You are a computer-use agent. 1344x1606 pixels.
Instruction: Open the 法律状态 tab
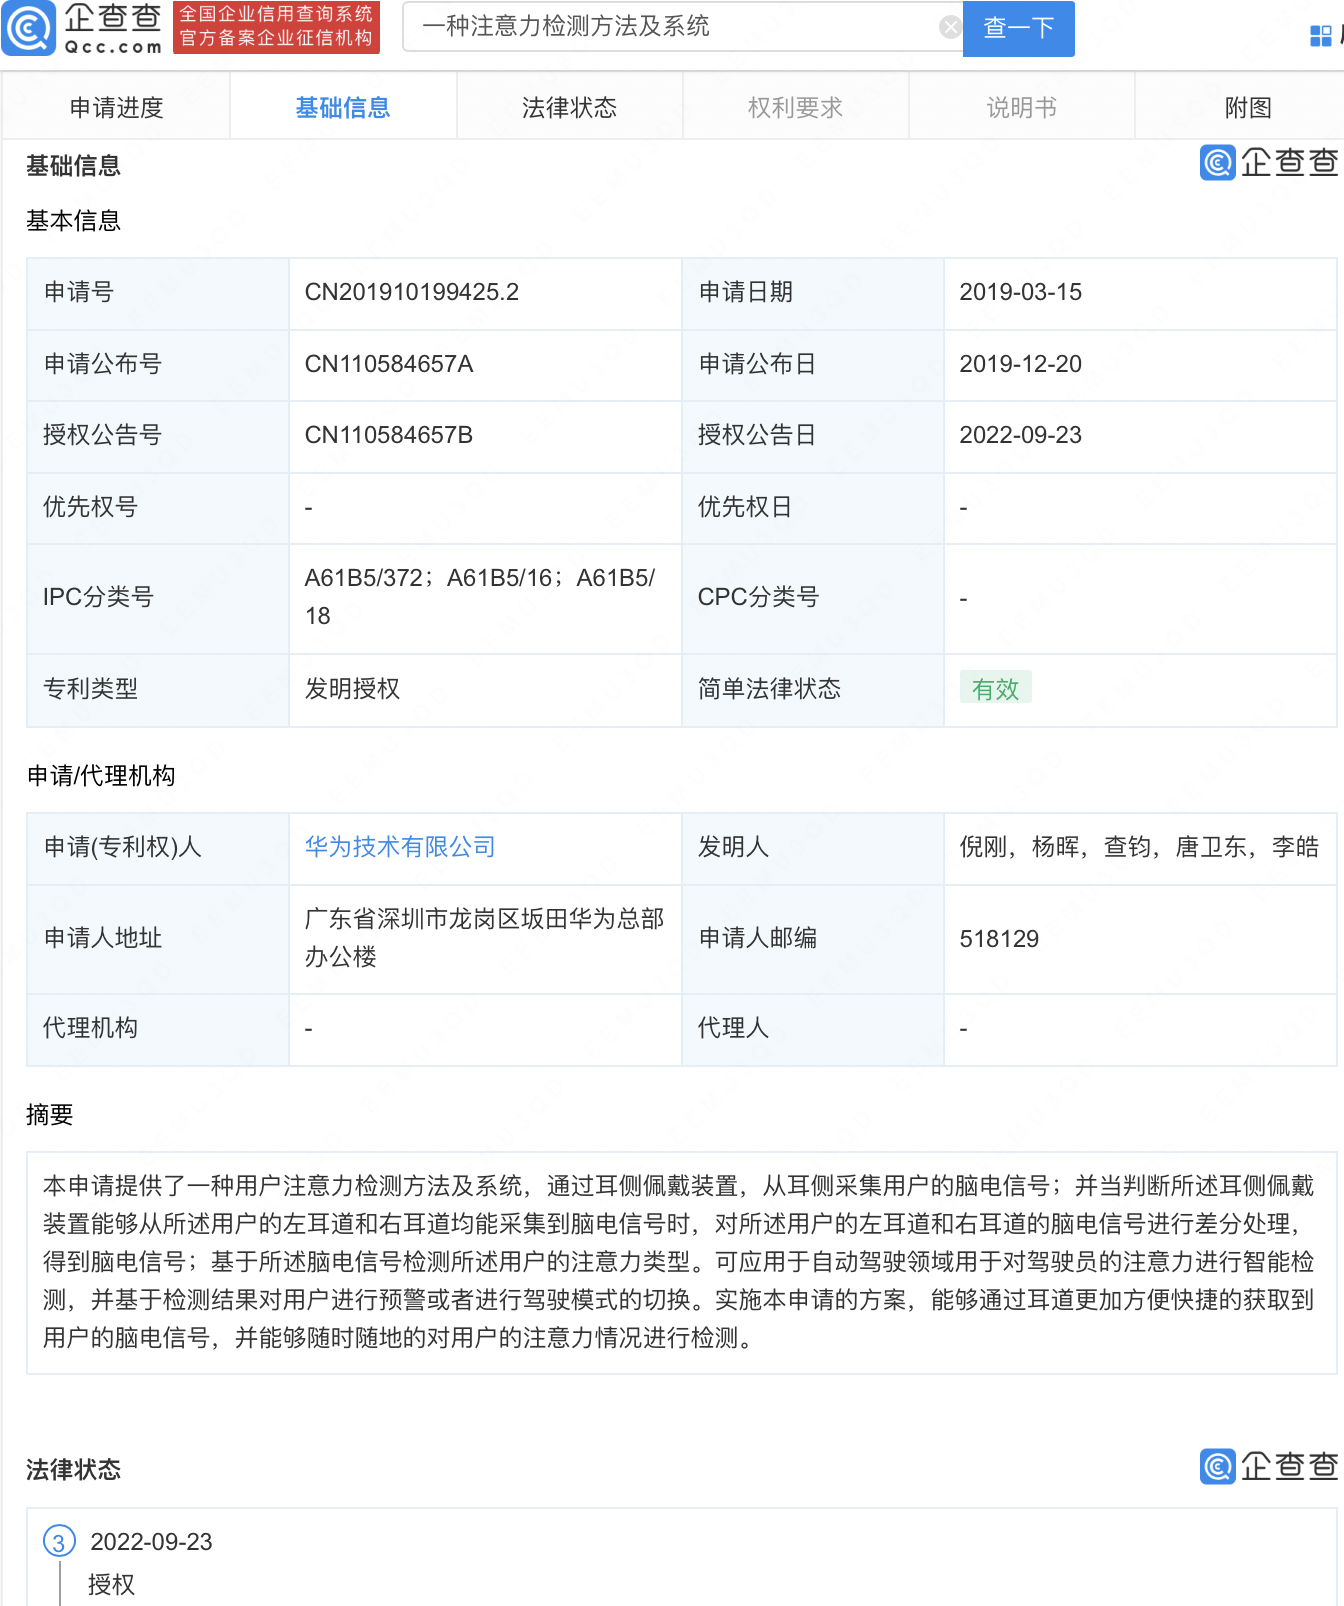coord(569,107)
